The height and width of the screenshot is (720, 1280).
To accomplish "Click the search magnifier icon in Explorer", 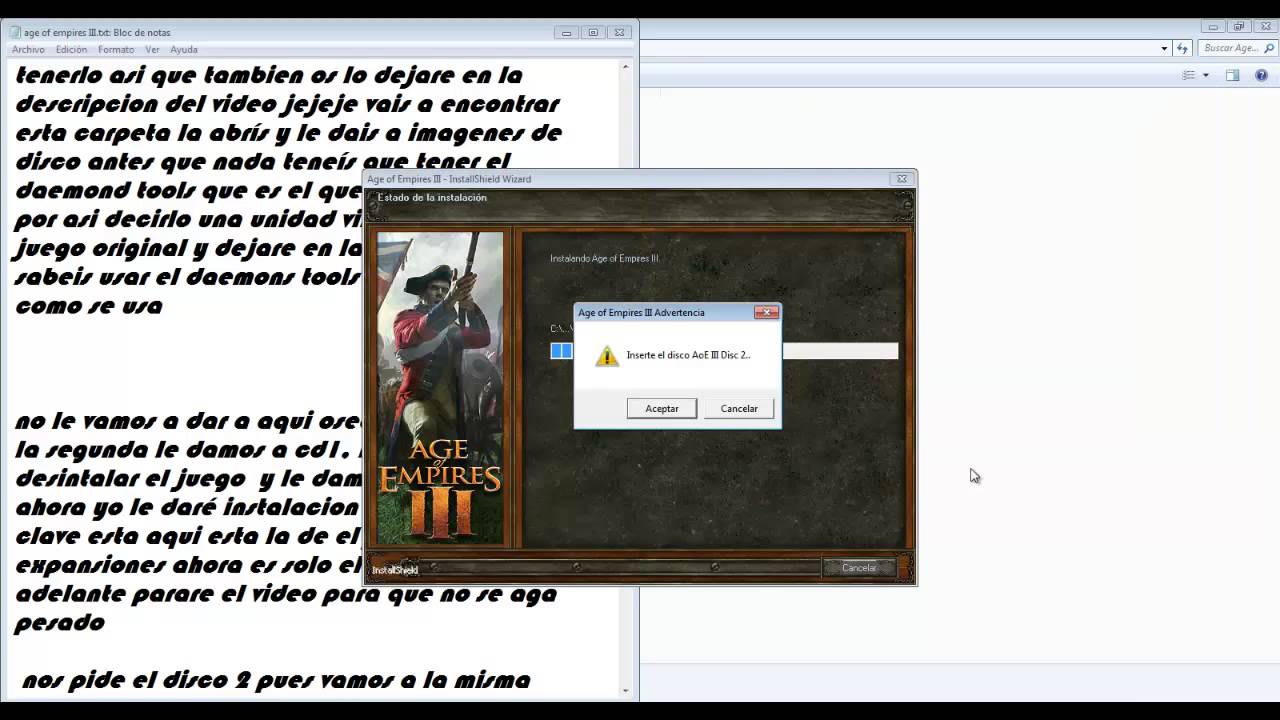I will click(1267, 48).
